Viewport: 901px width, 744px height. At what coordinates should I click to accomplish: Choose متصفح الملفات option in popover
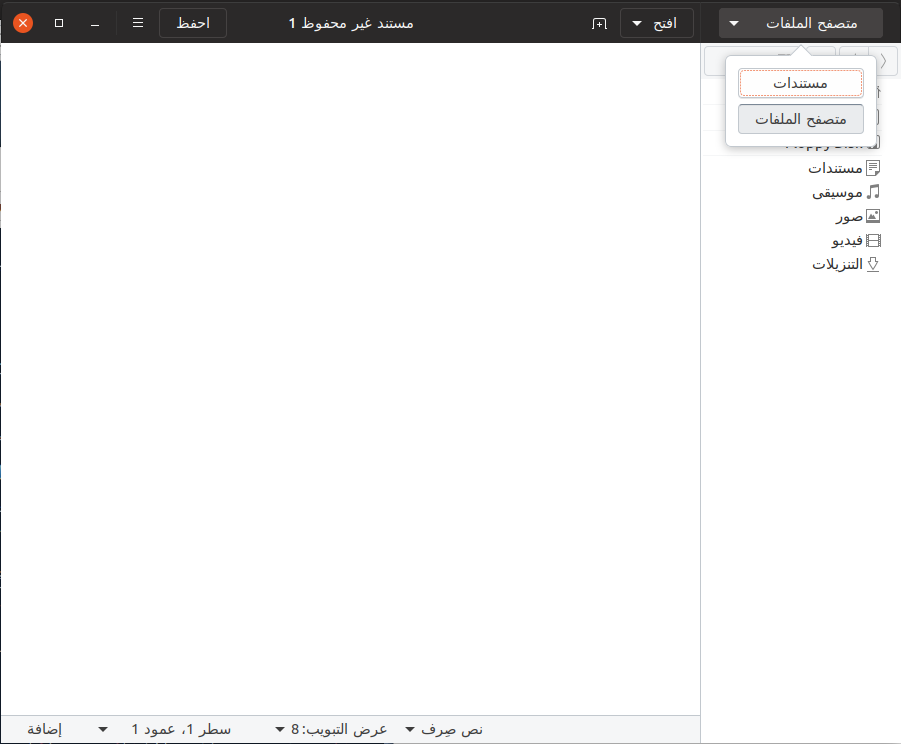[x=800, y=119]
